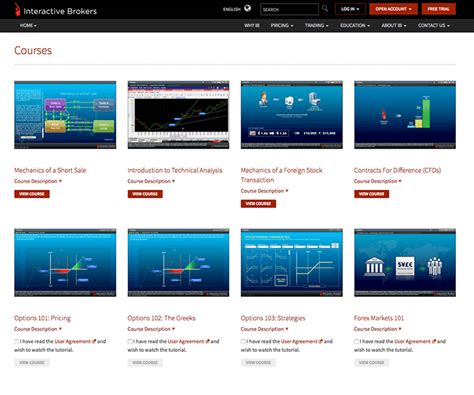Click the greyed View Course button under Options 101

32,363
